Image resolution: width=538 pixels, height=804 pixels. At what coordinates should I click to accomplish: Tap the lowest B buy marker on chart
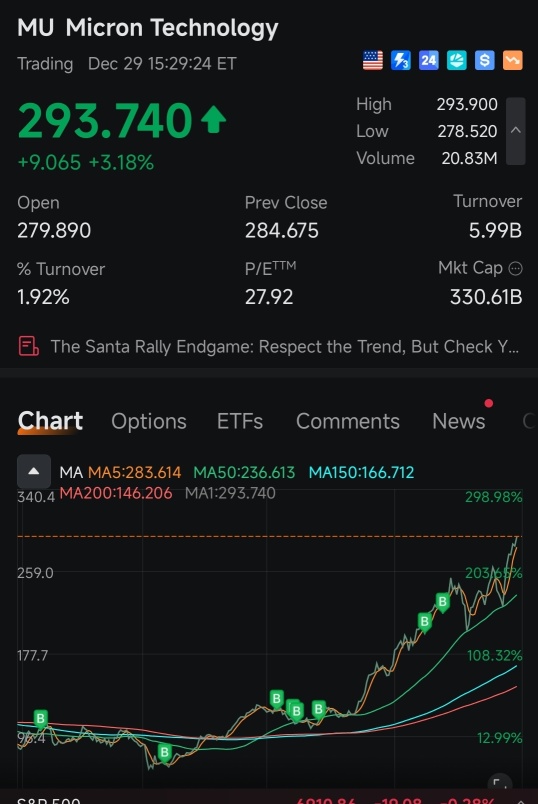[x=165, y=753]
